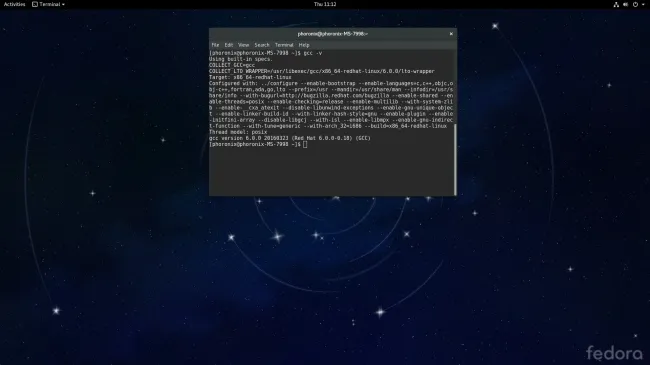The image size is (650, 365).
Task: Open the Help menu in Terminal
Action: tap(304, 45)
